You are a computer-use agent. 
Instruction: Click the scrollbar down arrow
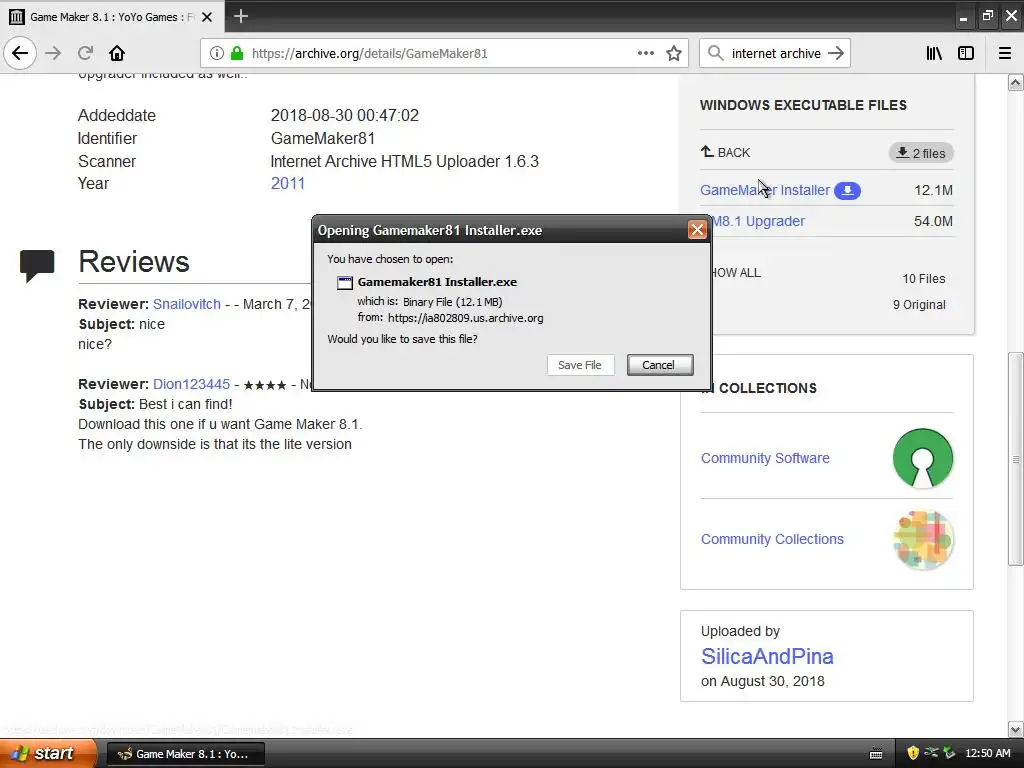coord(1016,729)
